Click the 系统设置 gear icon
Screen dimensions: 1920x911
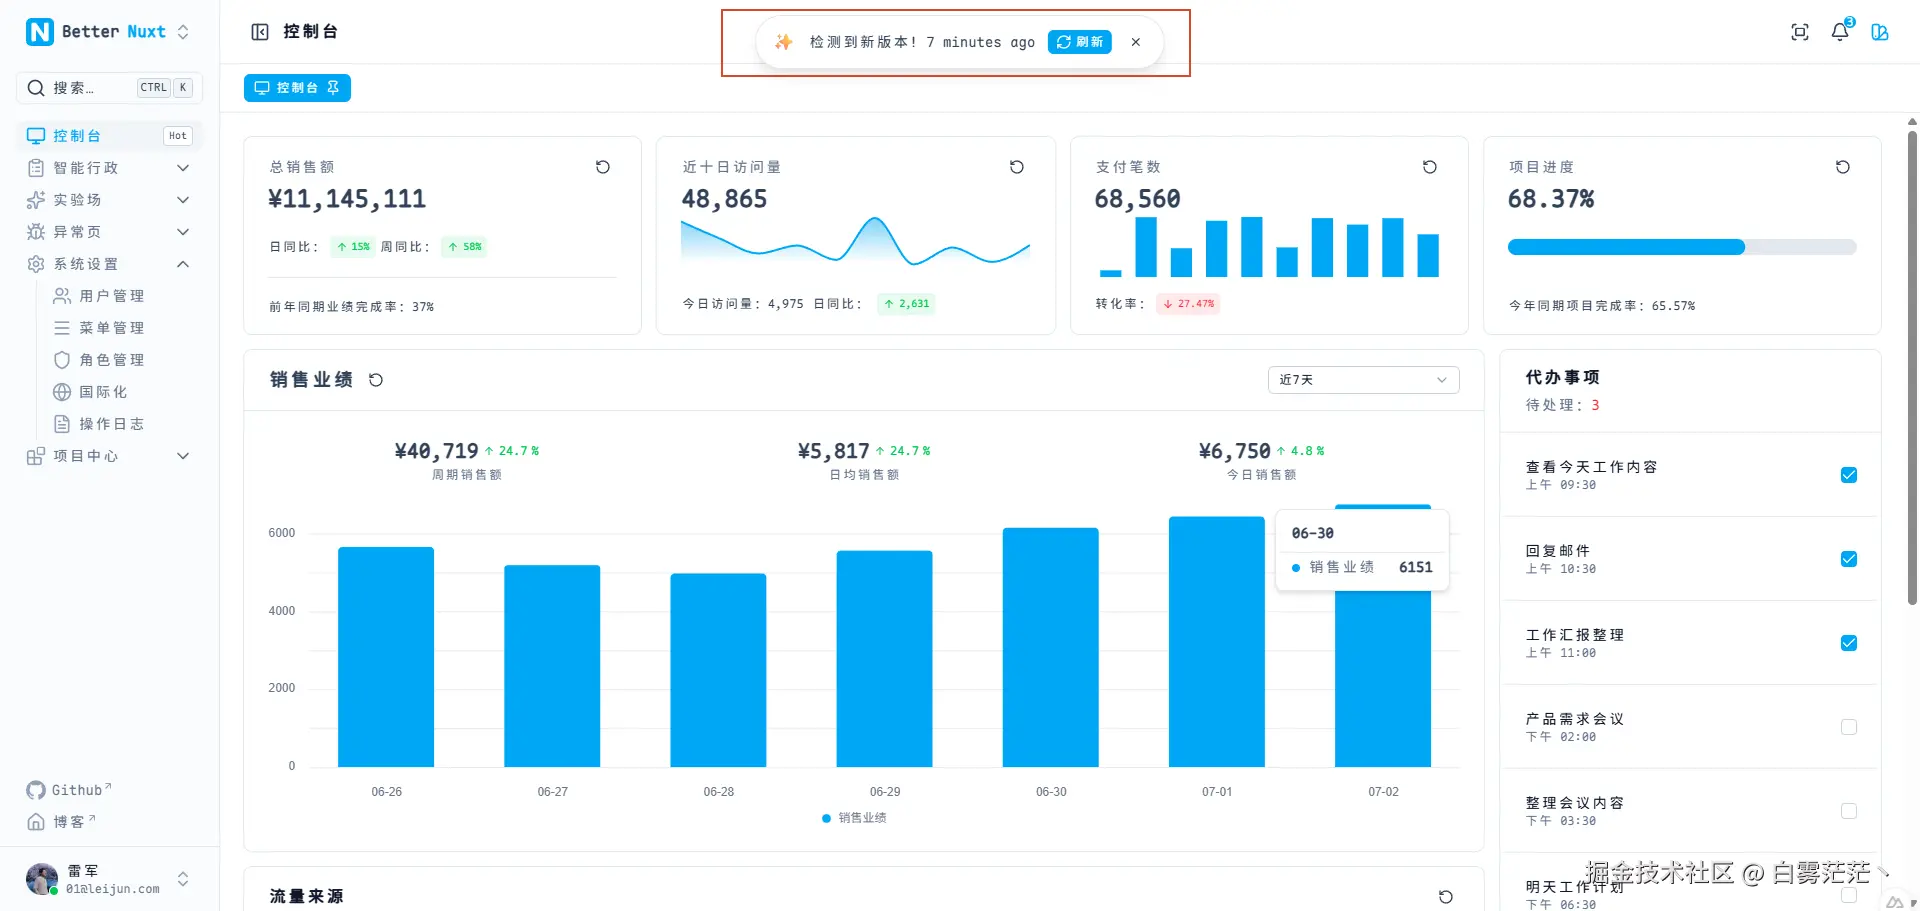tap(36, 264)
